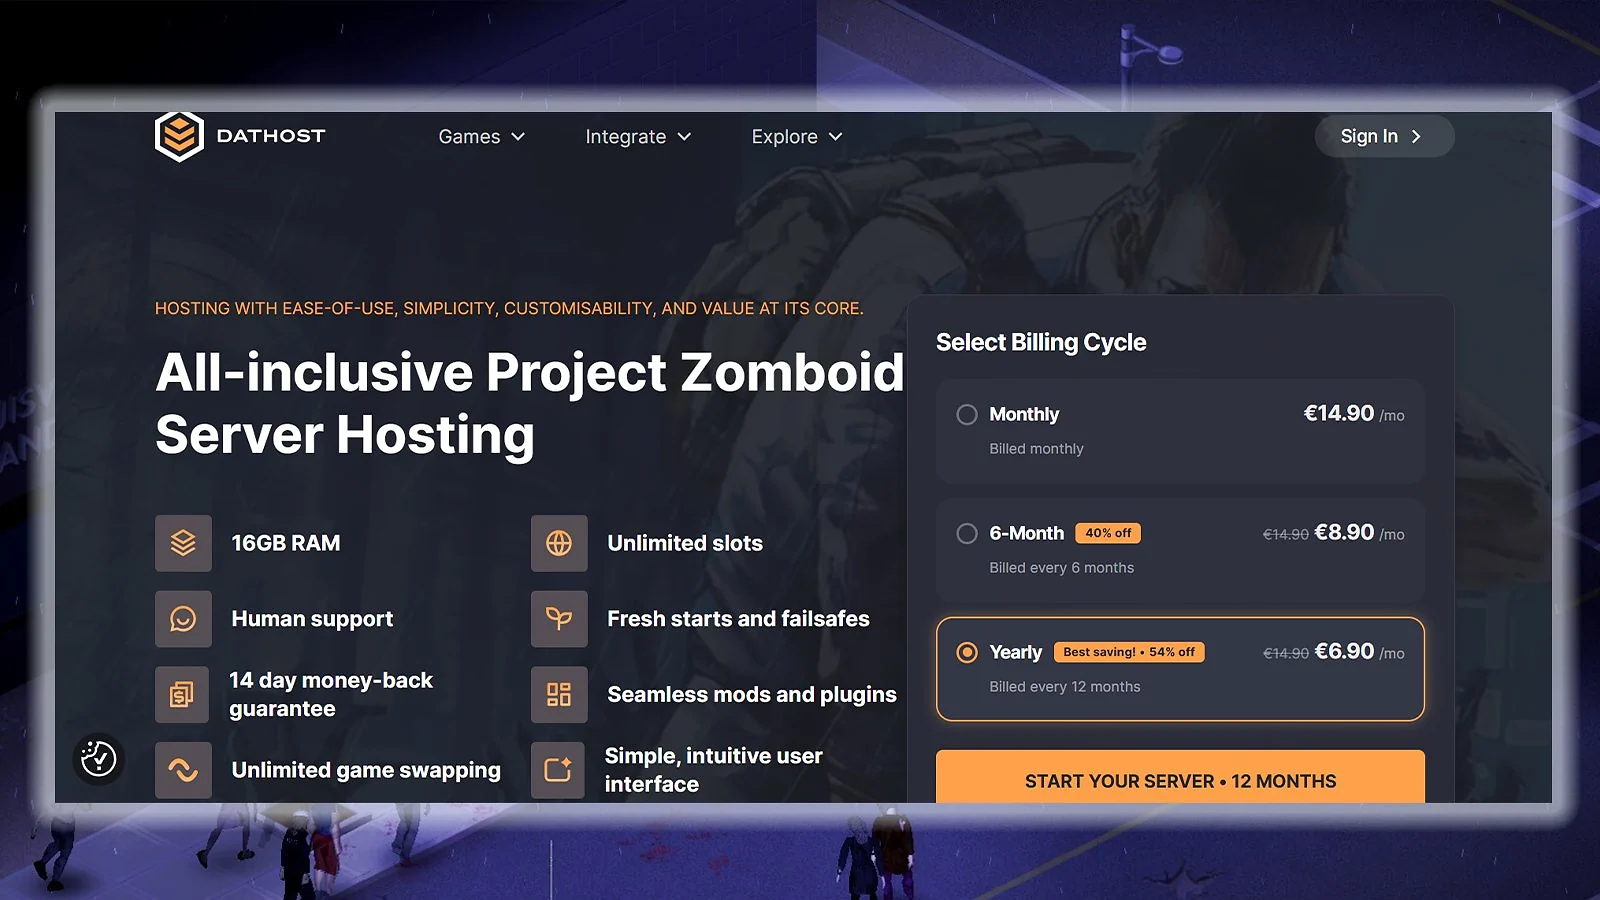The width and height of the screenshot is (1600, 900).
Task: Click the Unlimited game swapping wave icon
Action: point(183,770)
